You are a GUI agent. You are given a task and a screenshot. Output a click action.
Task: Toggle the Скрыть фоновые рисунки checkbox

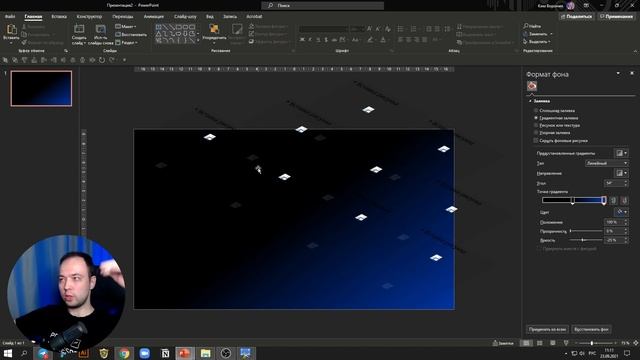tap(536, 140)
